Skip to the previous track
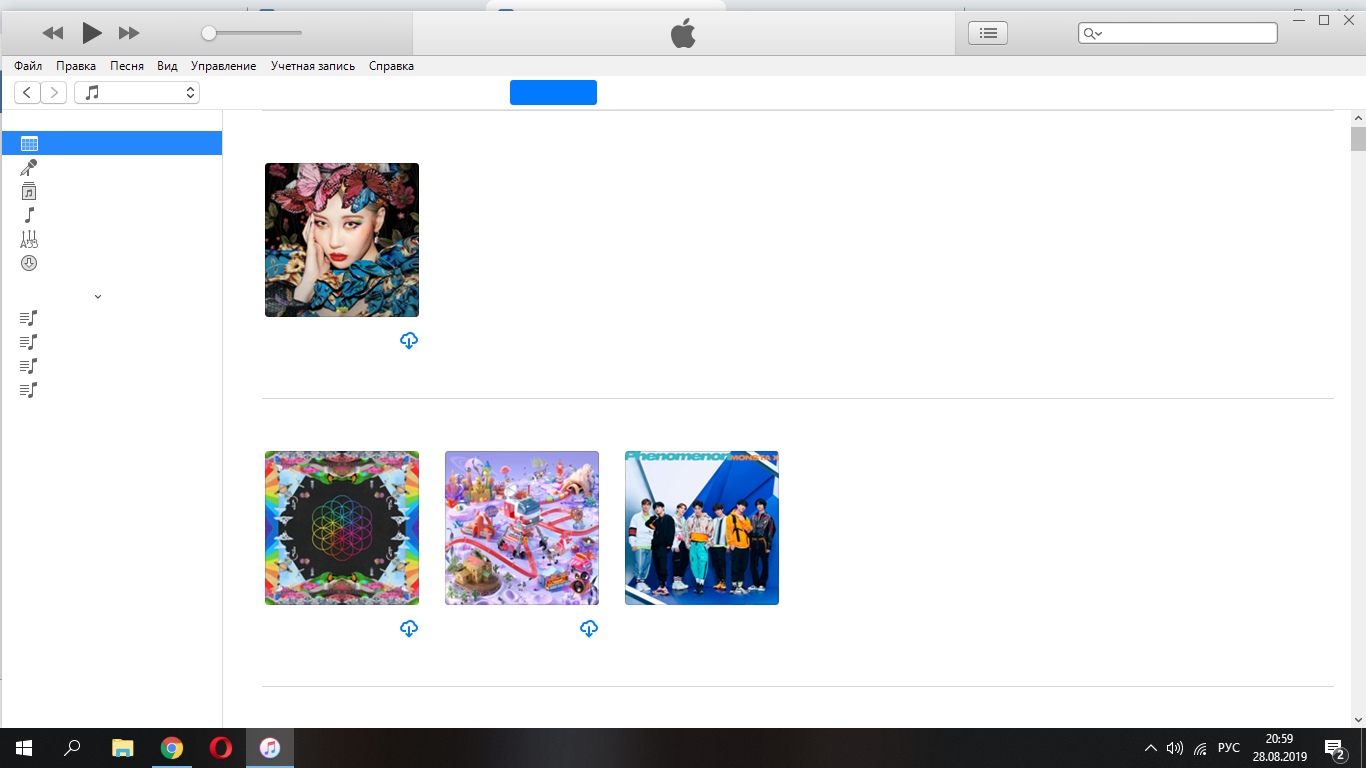The width and height of the screenshot is (1366, 768). 53,33
